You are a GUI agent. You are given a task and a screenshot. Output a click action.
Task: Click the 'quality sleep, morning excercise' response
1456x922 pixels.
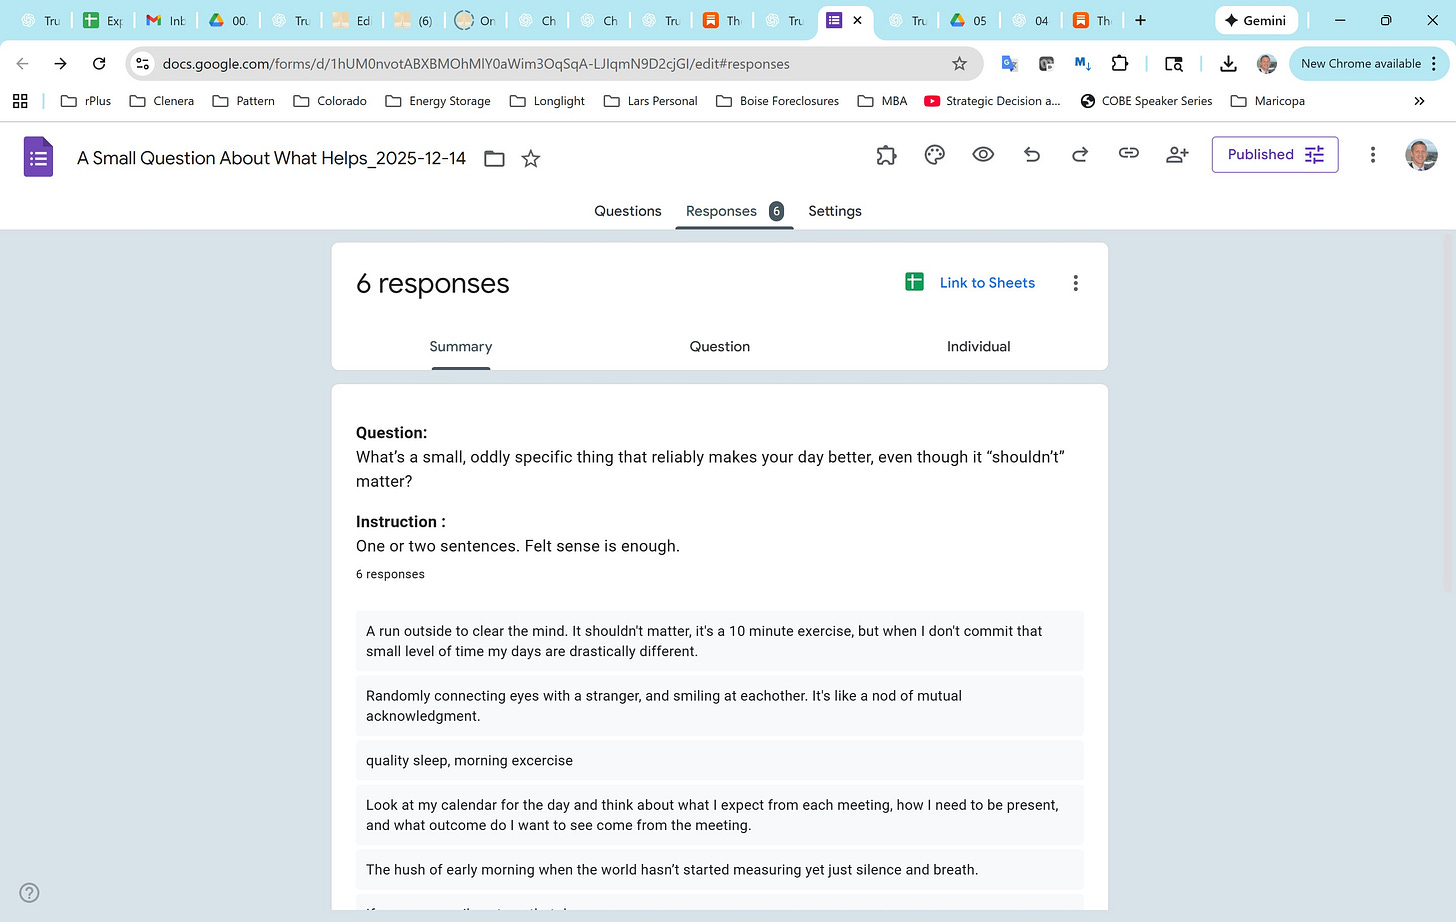(x=720, y=760)
